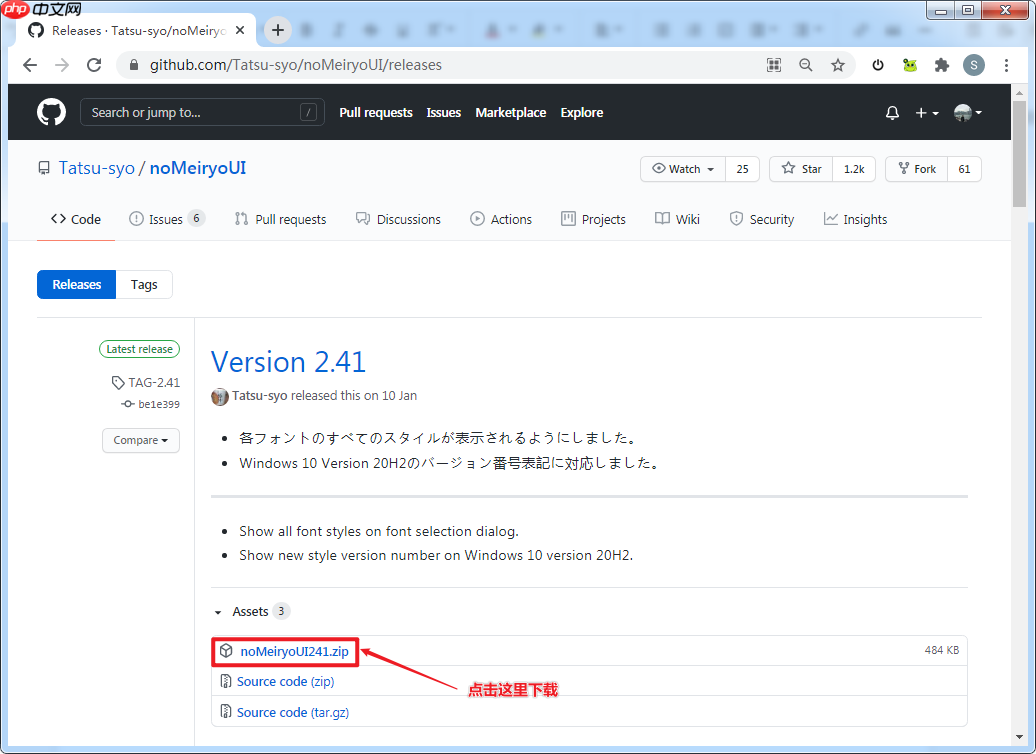The image size is (1036, 754).
Task: Reload the page using the refresh icon
Action: pyautogui.click(x=94, y=64)
